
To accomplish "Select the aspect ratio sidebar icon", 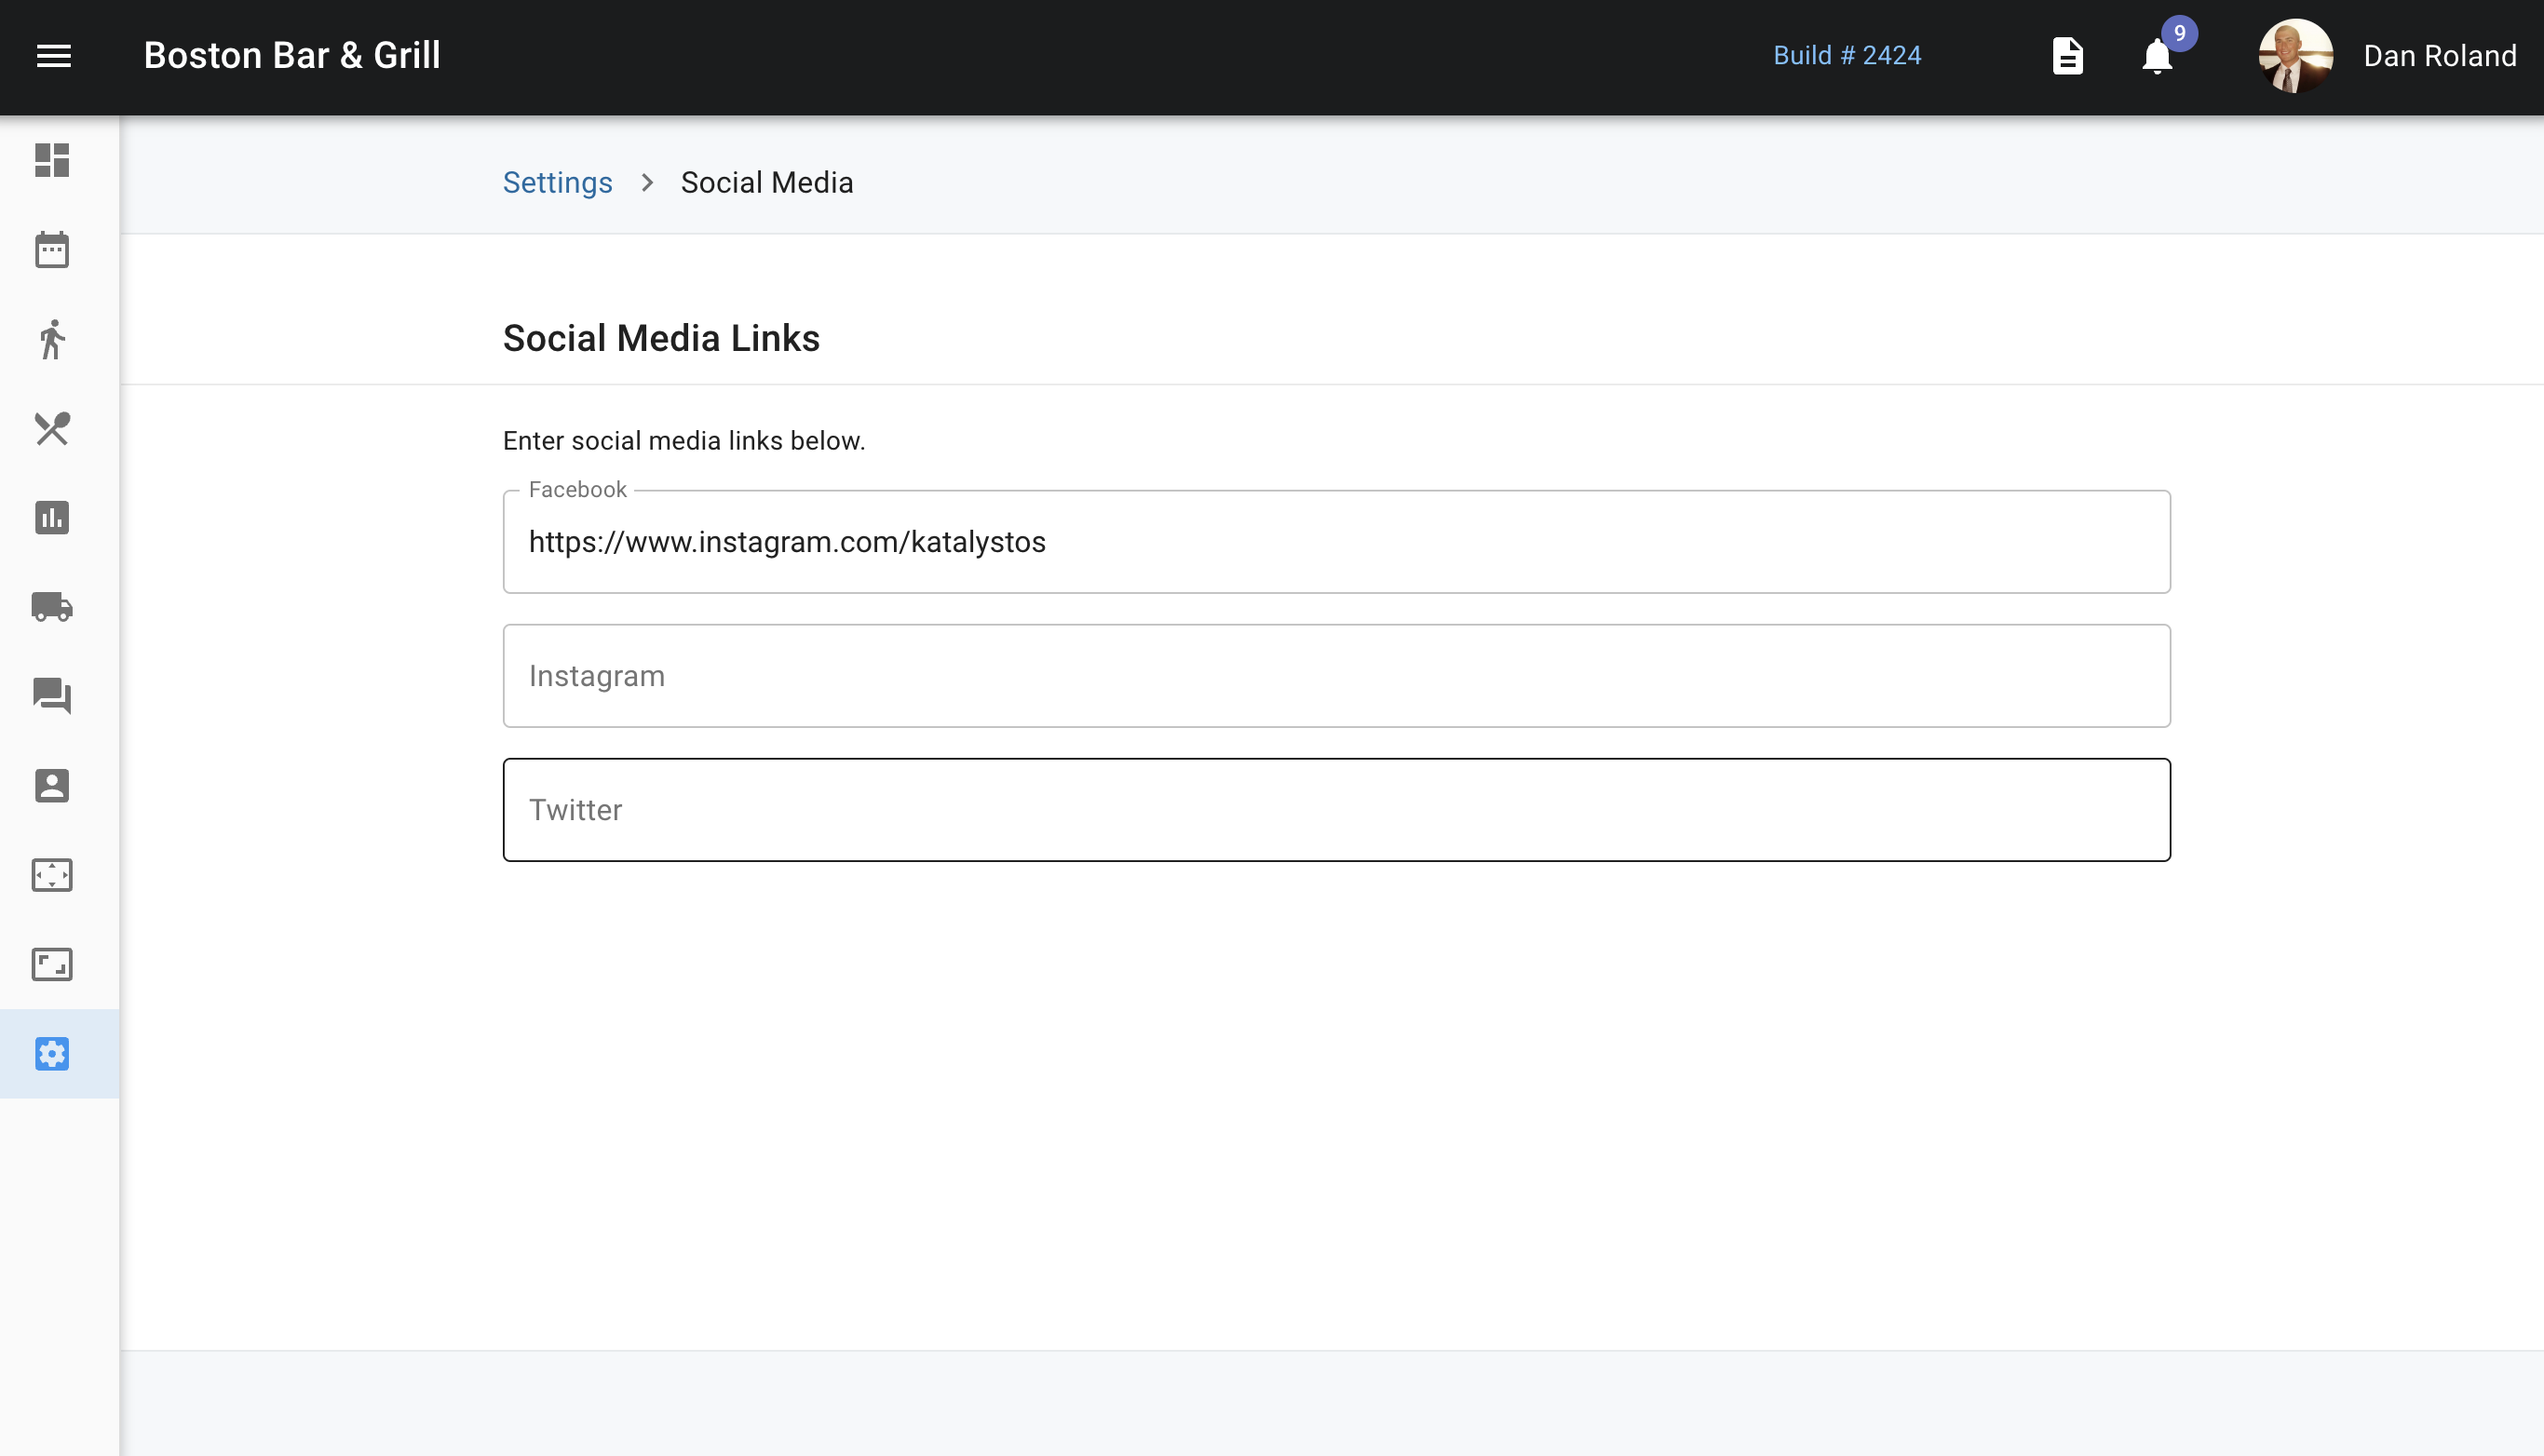I will [x=52, y=964].
